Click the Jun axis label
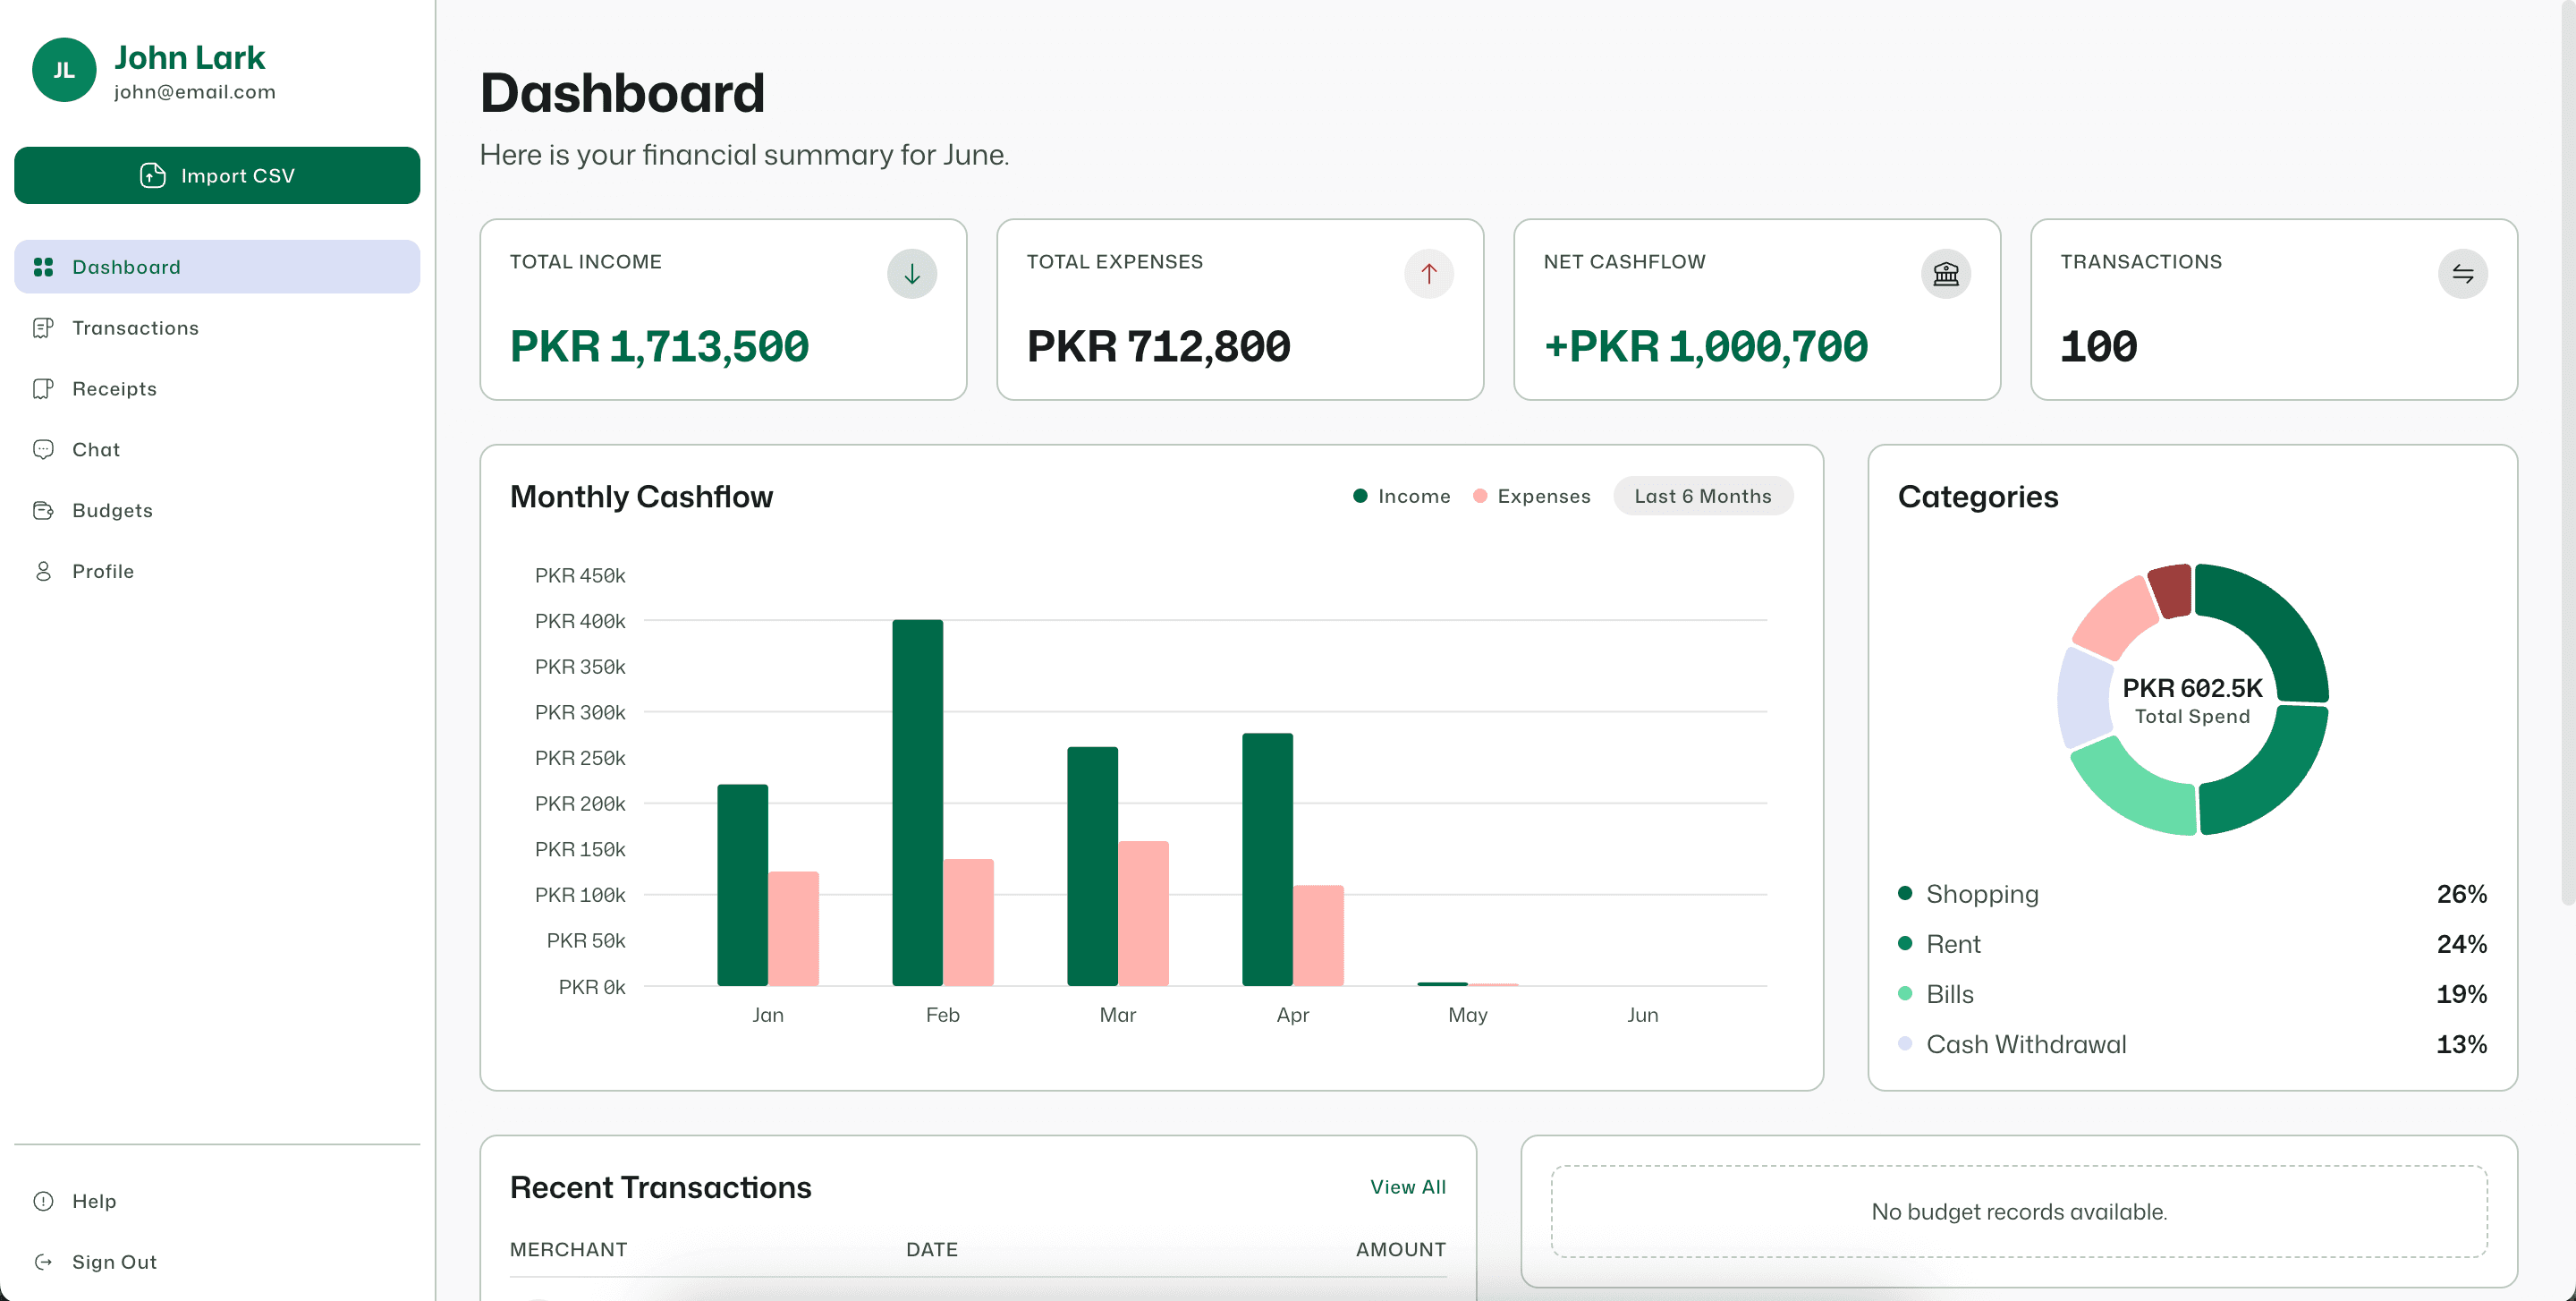This screenshot has height=1301, width=2576. click(x=1643, y=1015)
